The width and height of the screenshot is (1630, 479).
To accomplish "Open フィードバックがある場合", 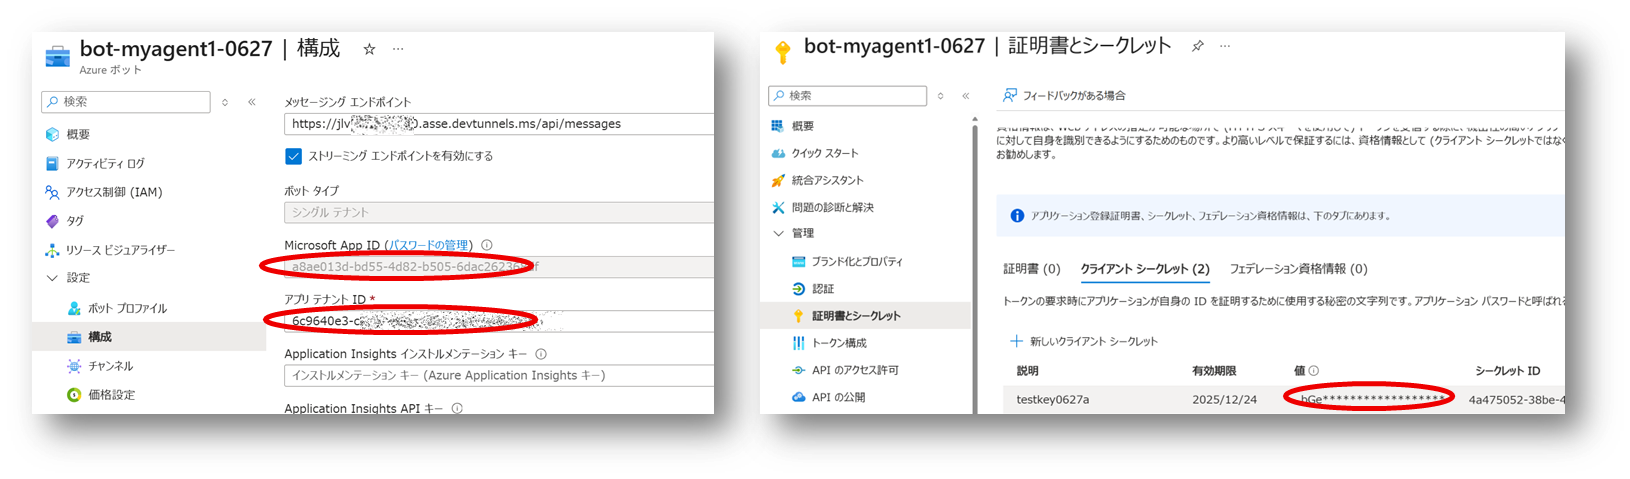I will pyautogui.click(x=1064, y=95).
